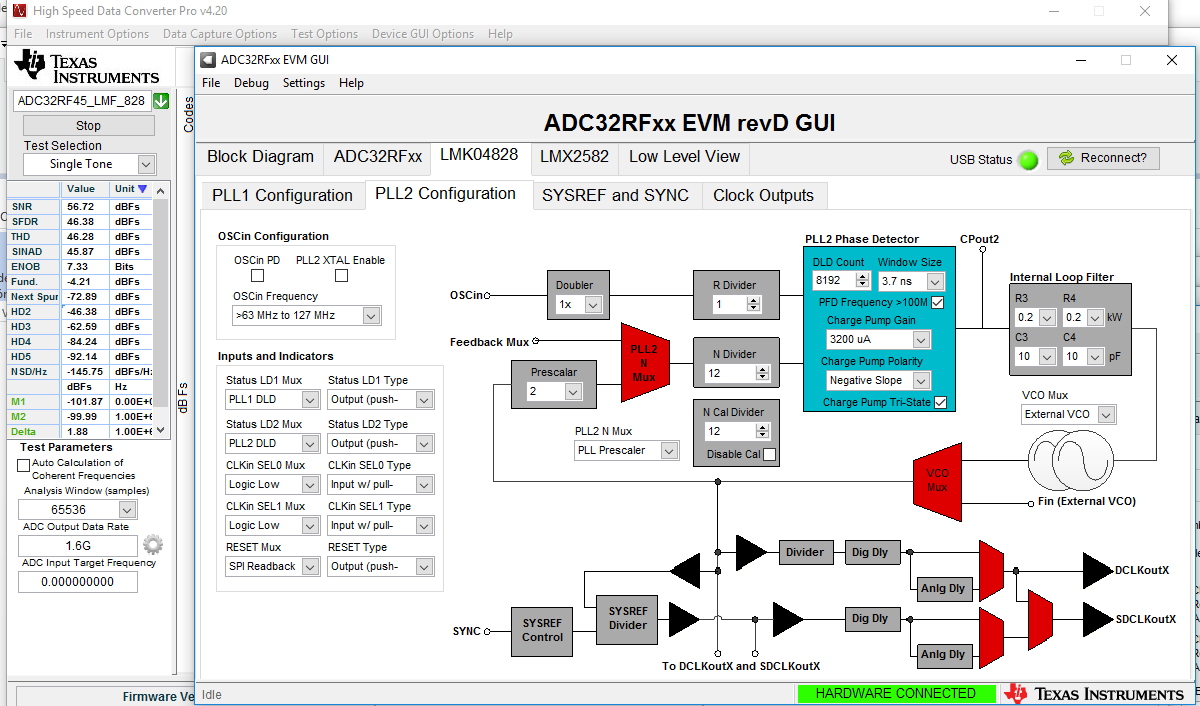Click the ENOB row in the results table

click(x=81, y=267)
